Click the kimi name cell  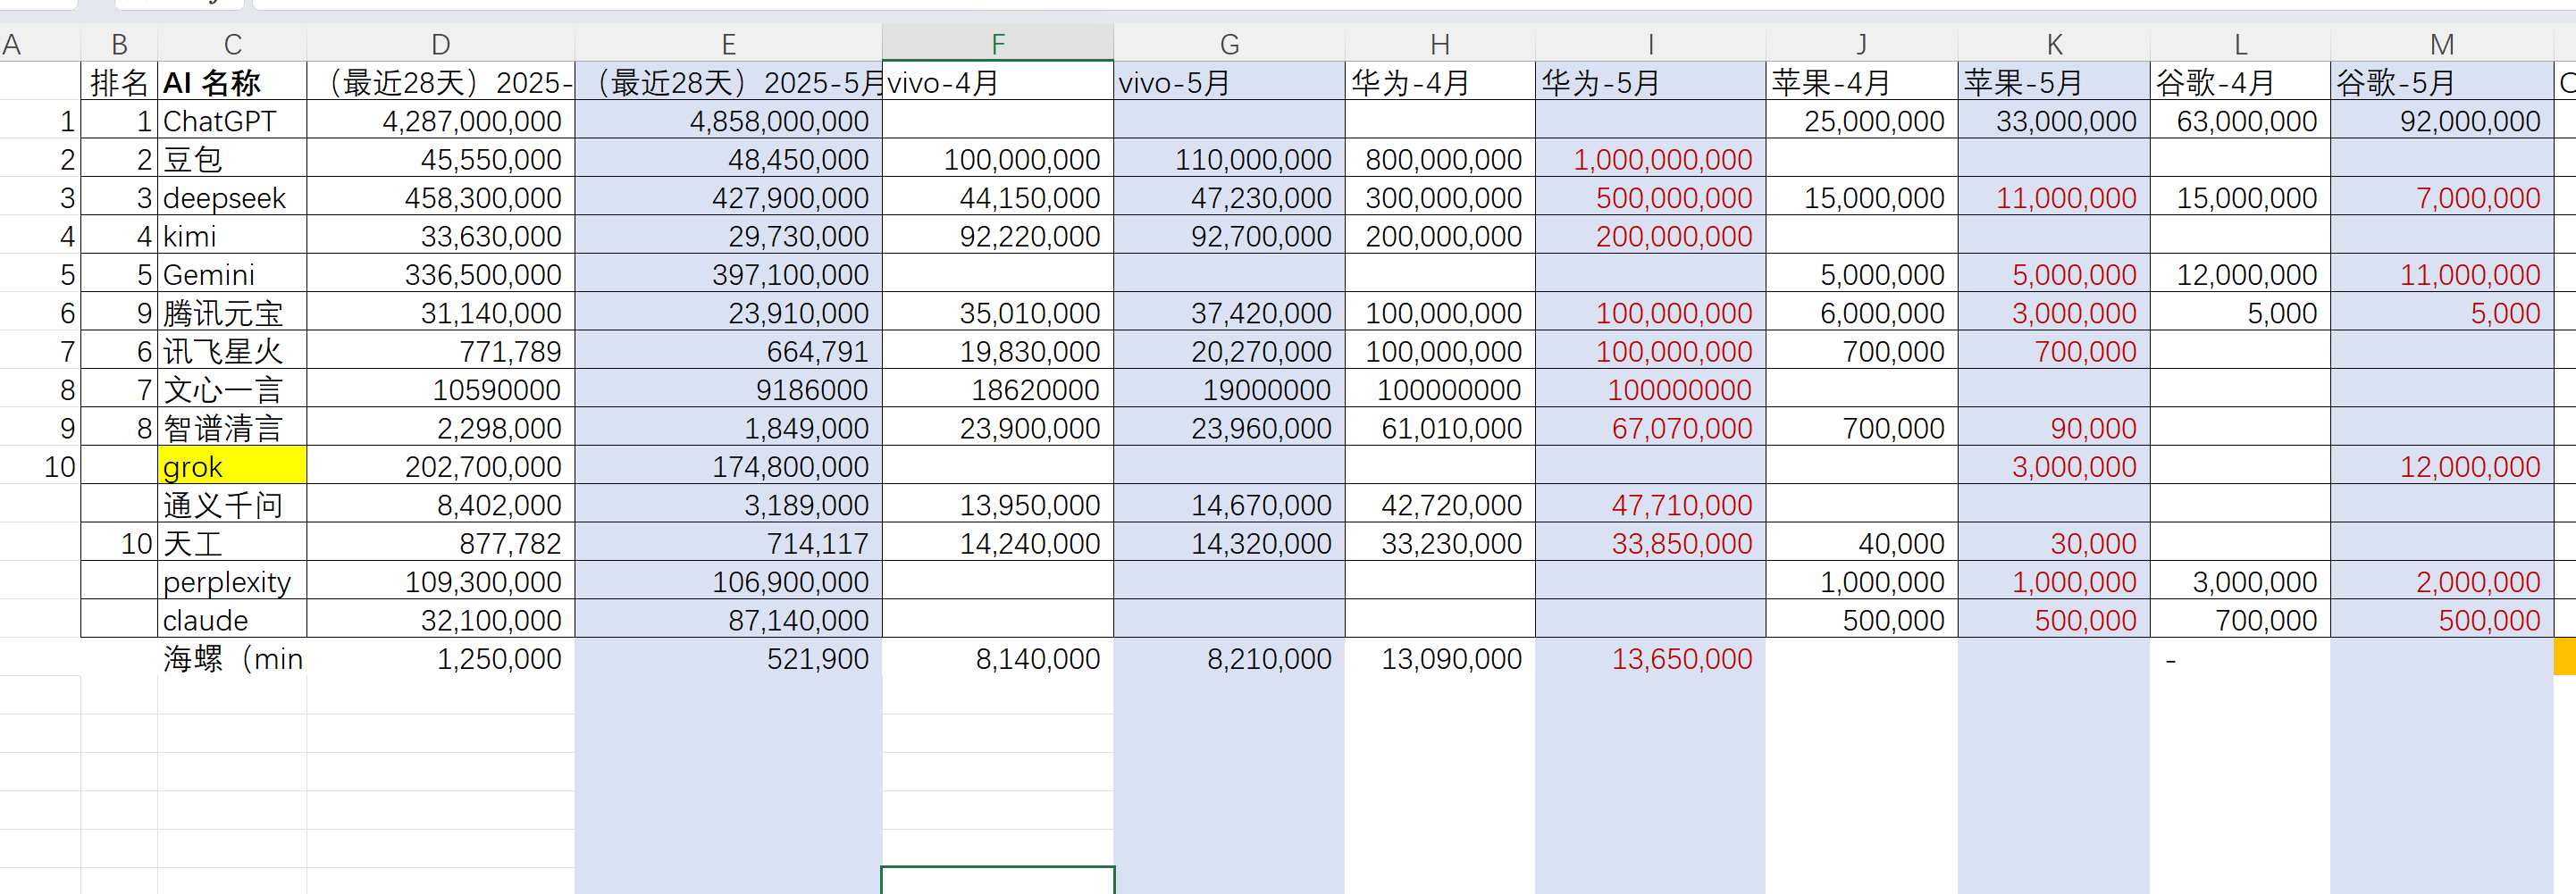232,236
